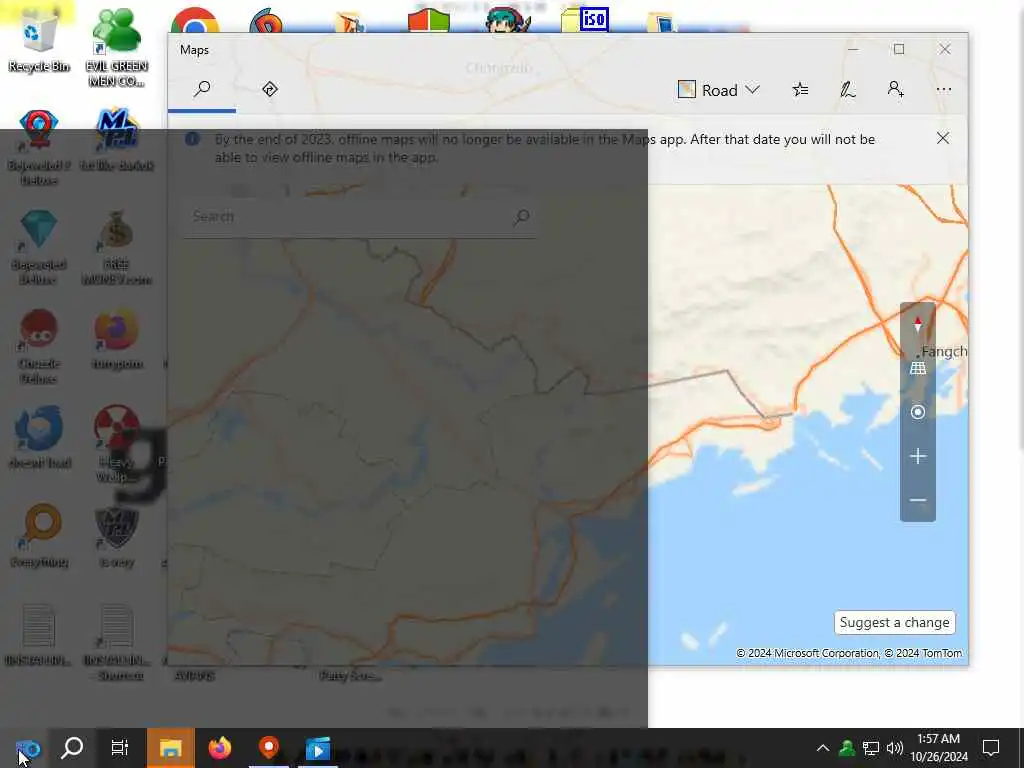The image size is (1024, 768).
Task: Open Movies & TV taskbar icon
Action: [x=318, y=748]
